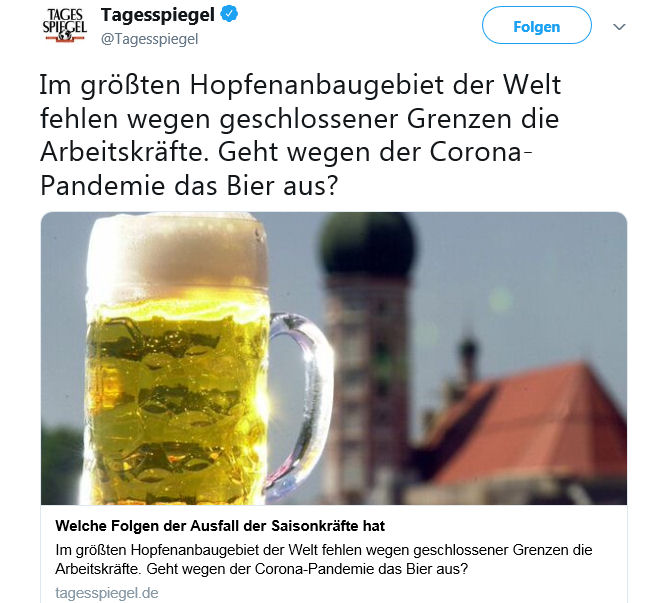Open the tweet options chevron dropdown
The width and height of the screenshot is (649, 603).
coord(619,27)
